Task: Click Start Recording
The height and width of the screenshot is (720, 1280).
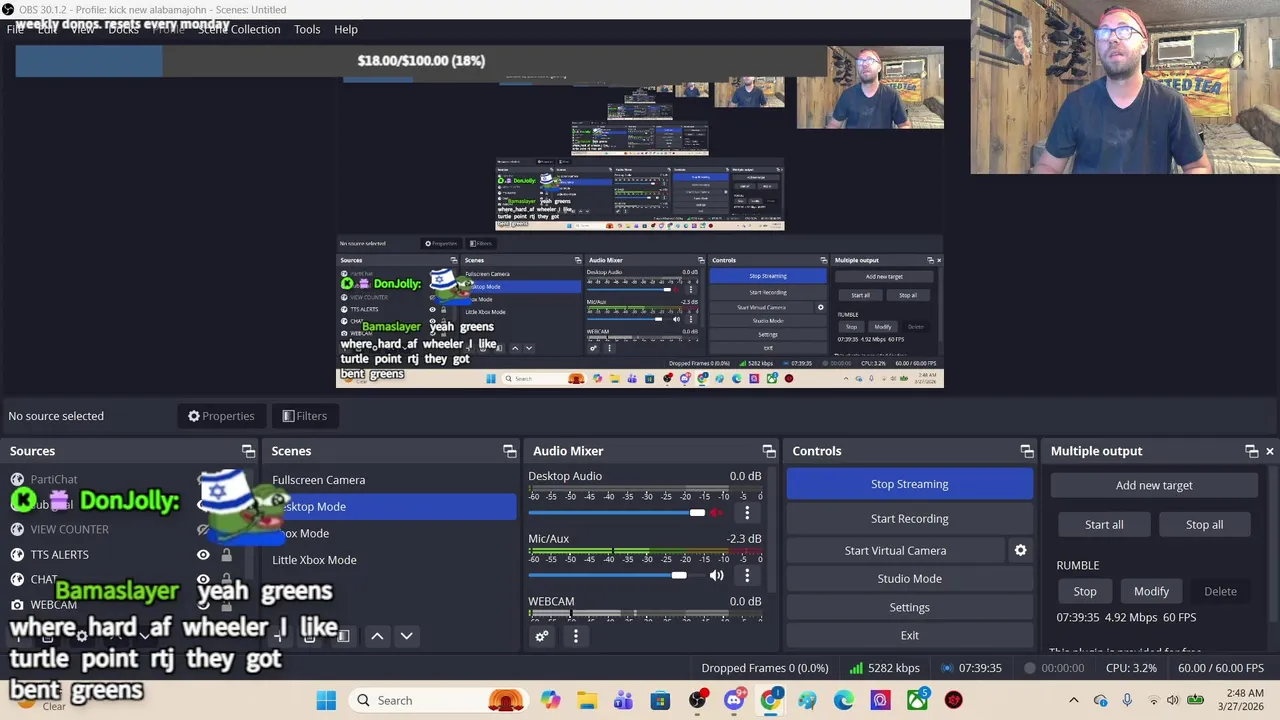Action: point(909,518)
